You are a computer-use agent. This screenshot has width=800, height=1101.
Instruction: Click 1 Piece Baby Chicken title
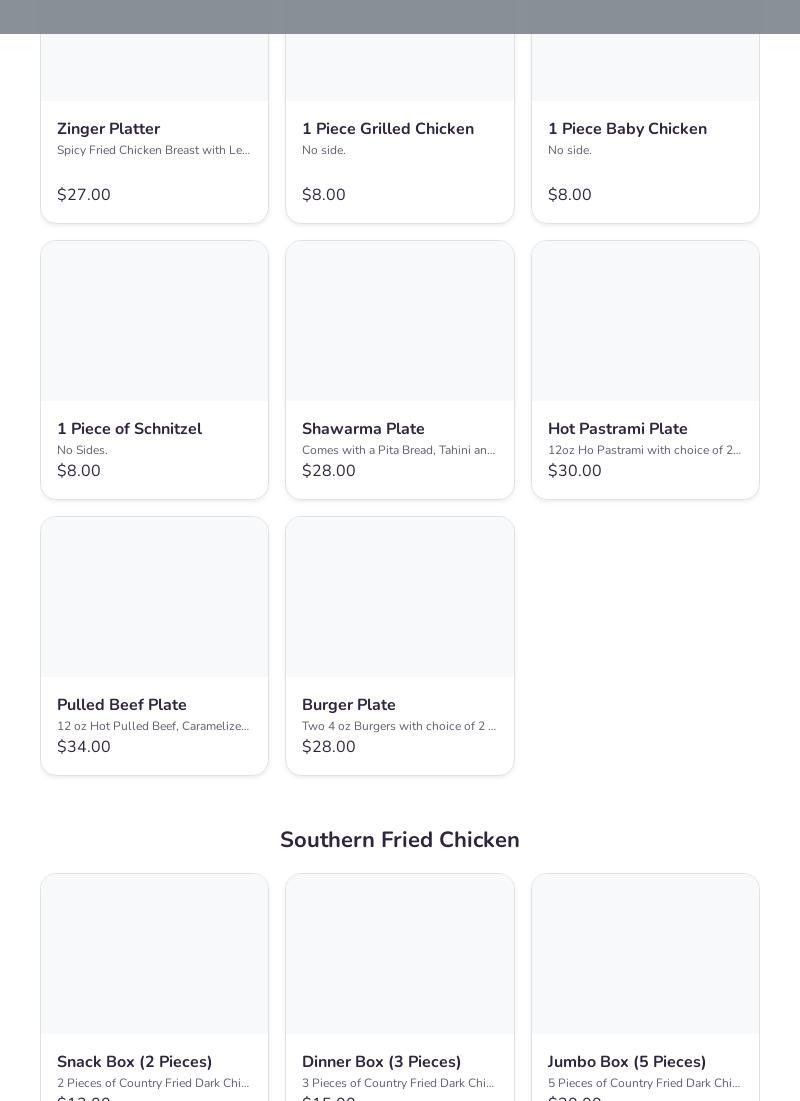(627, 129)
